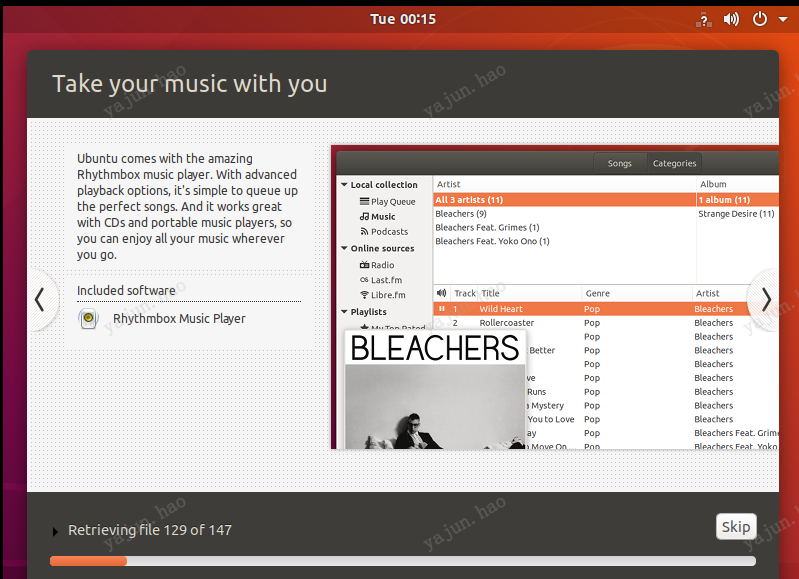Click the Genre column header
The width and height of the screenshot is (799, 579).
[636, 294]
